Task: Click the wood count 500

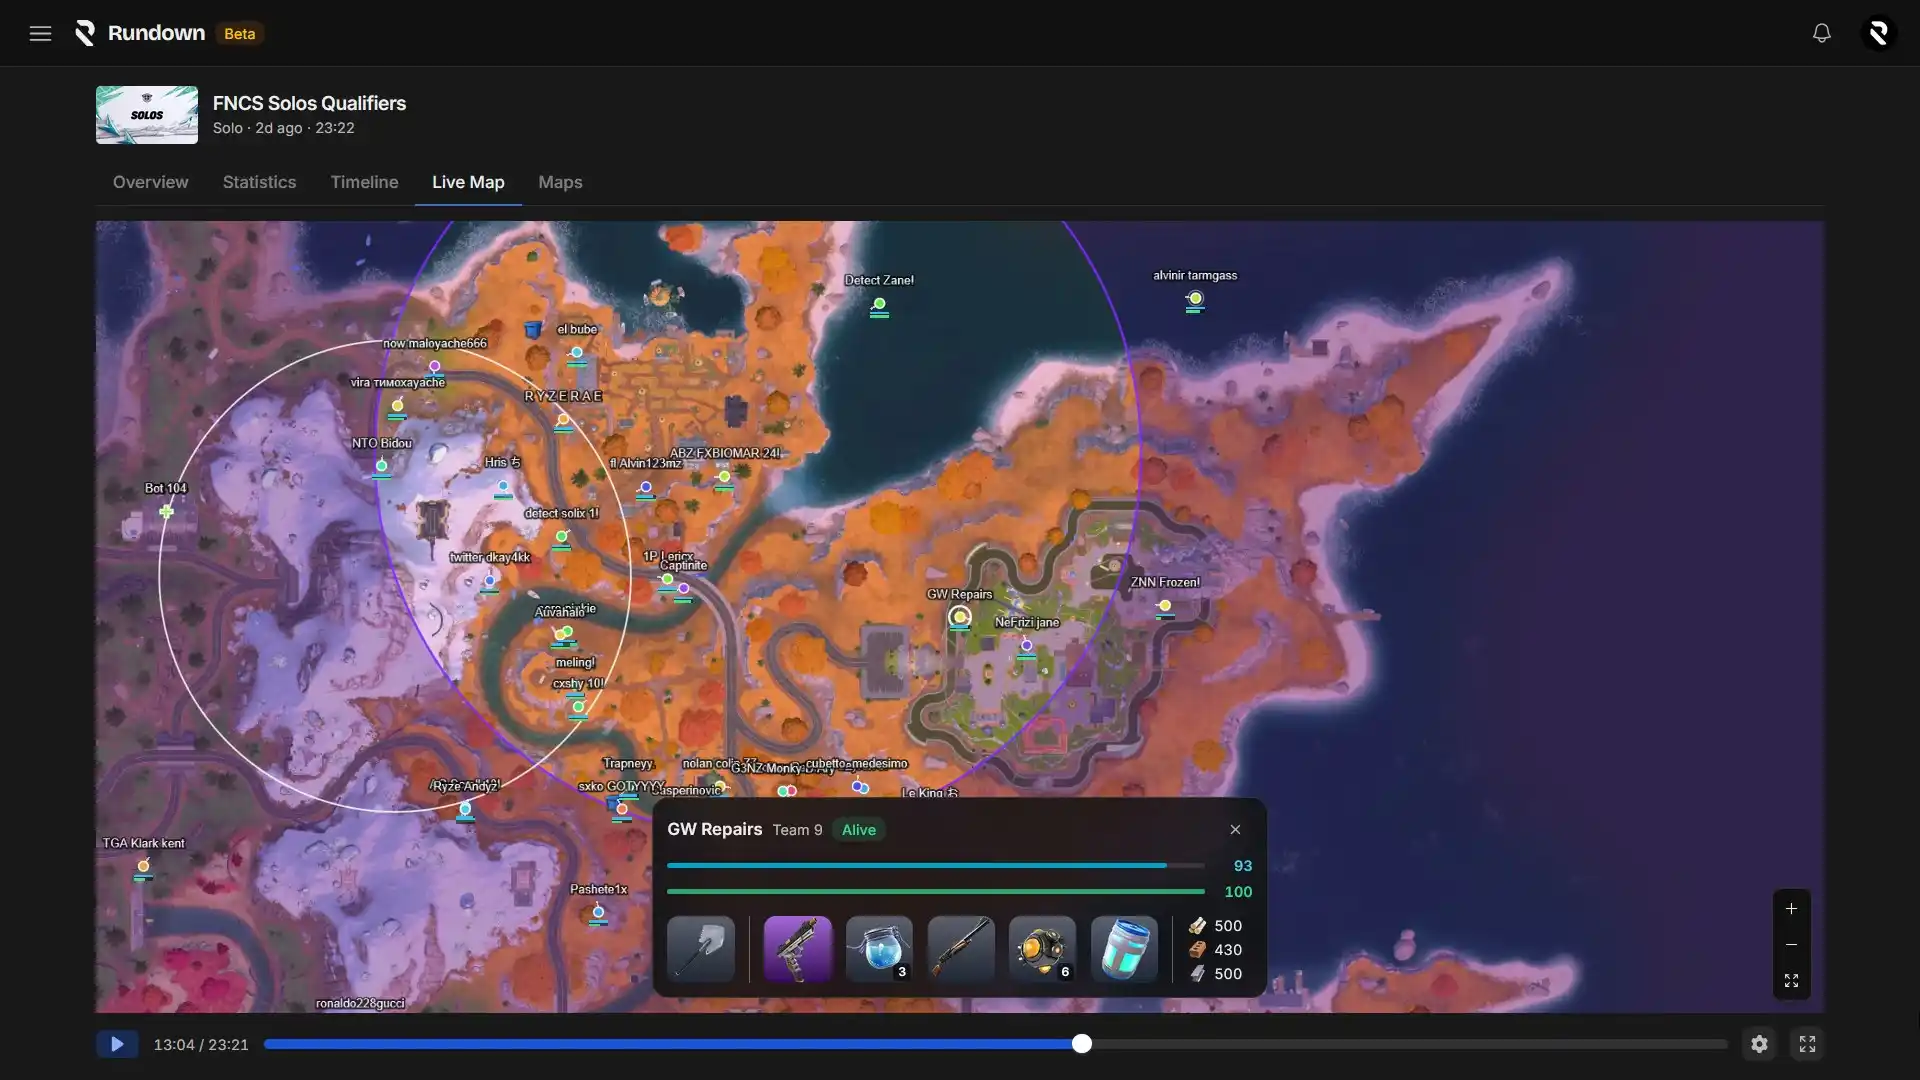Action: point(1228,926)
